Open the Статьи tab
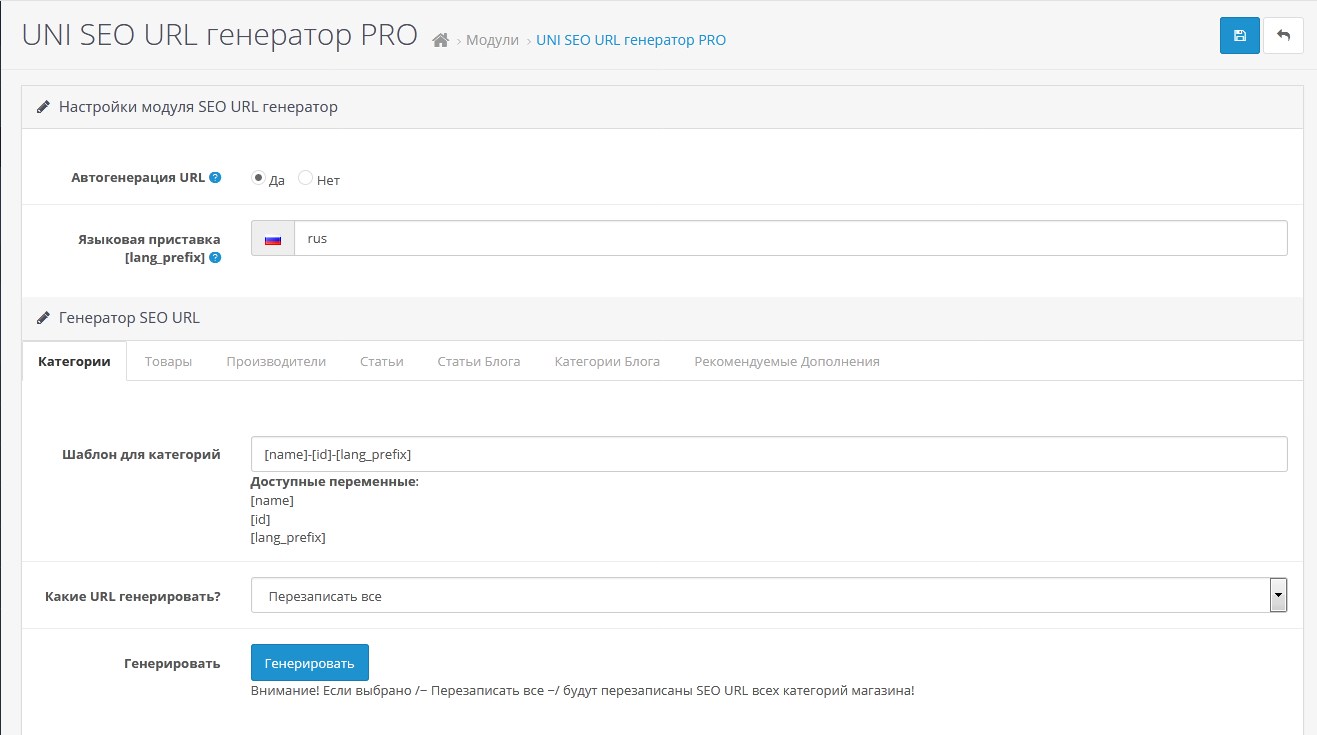Screen dimensions: 1317x735 (x=382, y=361)
